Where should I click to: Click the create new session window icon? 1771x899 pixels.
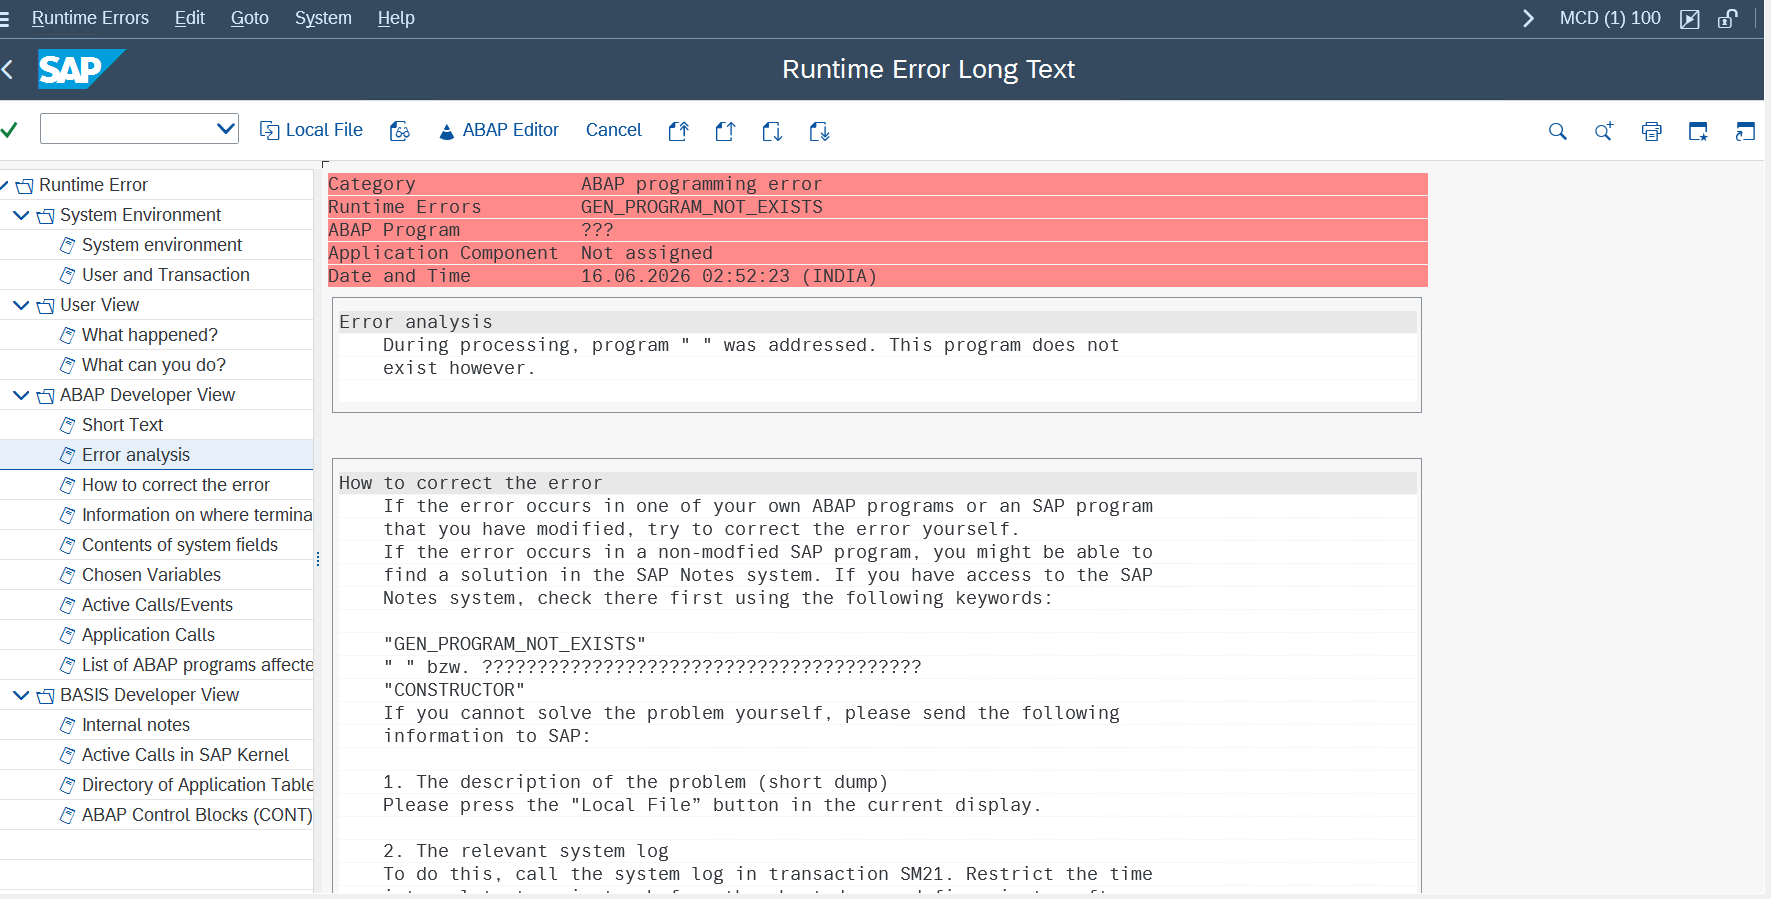click(x=1698, y=131)
